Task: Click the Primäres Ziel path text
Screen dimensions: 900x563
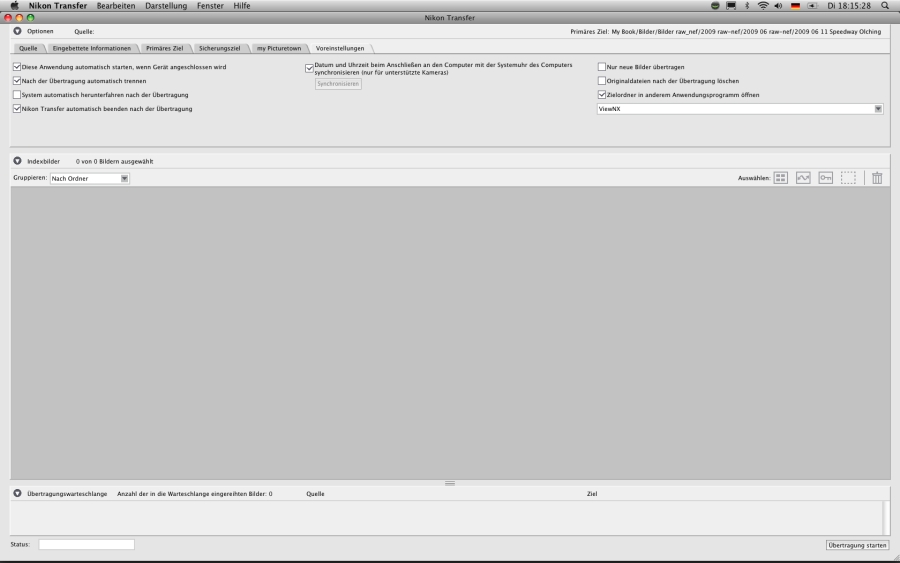Action: 726,32
